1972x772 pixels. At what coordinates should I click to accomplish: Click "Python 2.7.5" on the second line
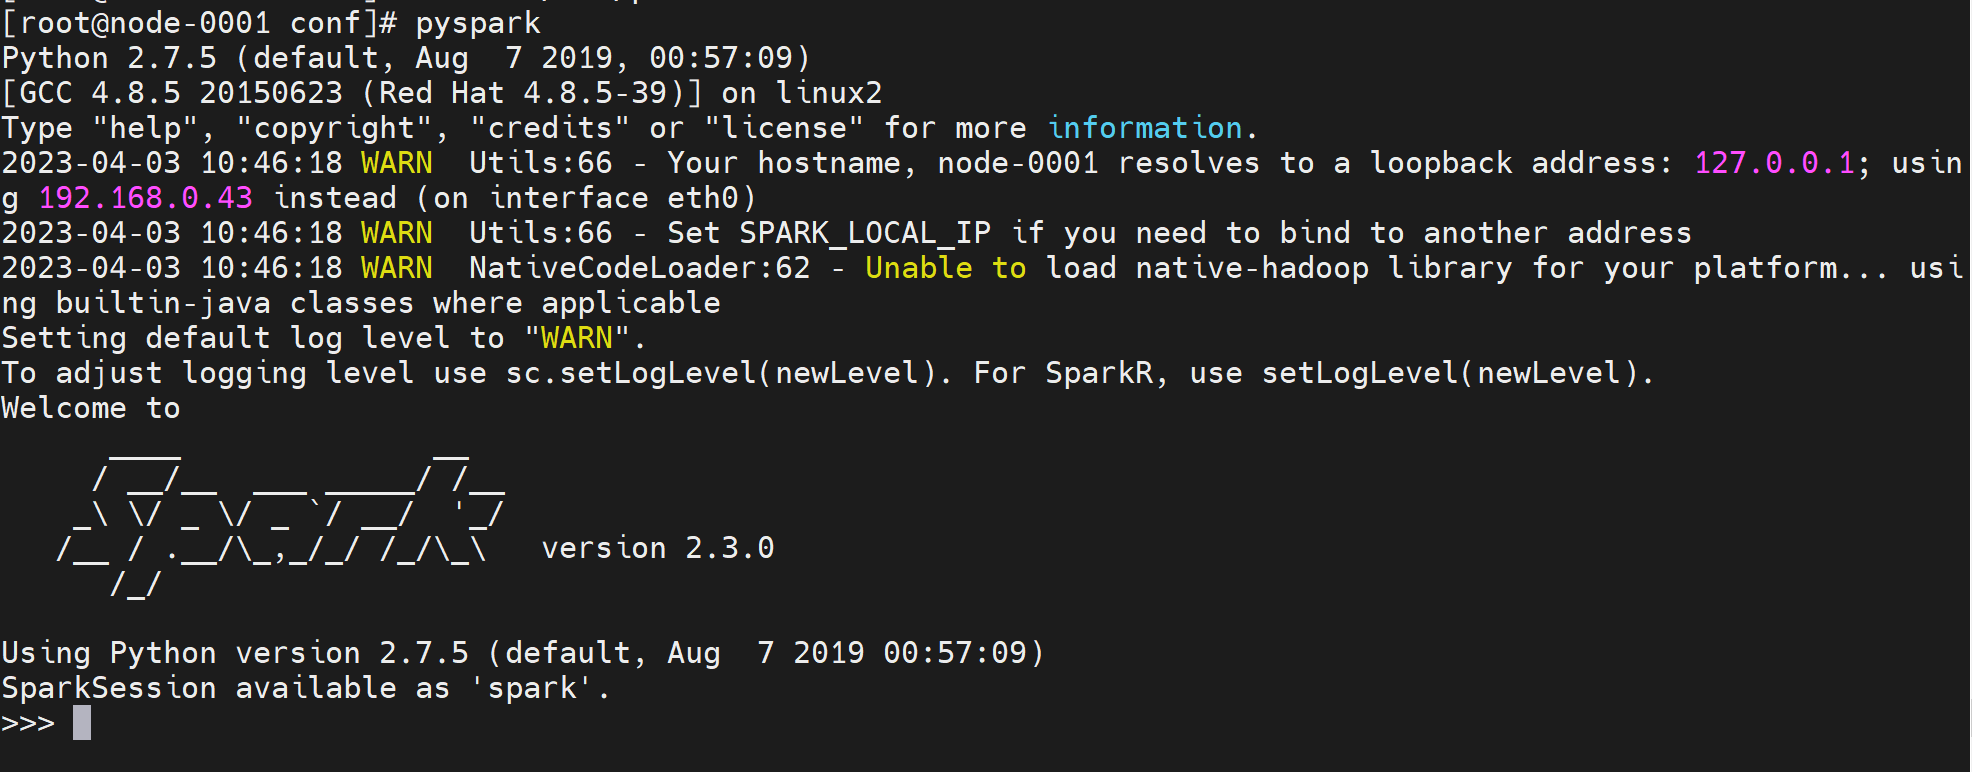pyautogui.click(x=109, y=58)
